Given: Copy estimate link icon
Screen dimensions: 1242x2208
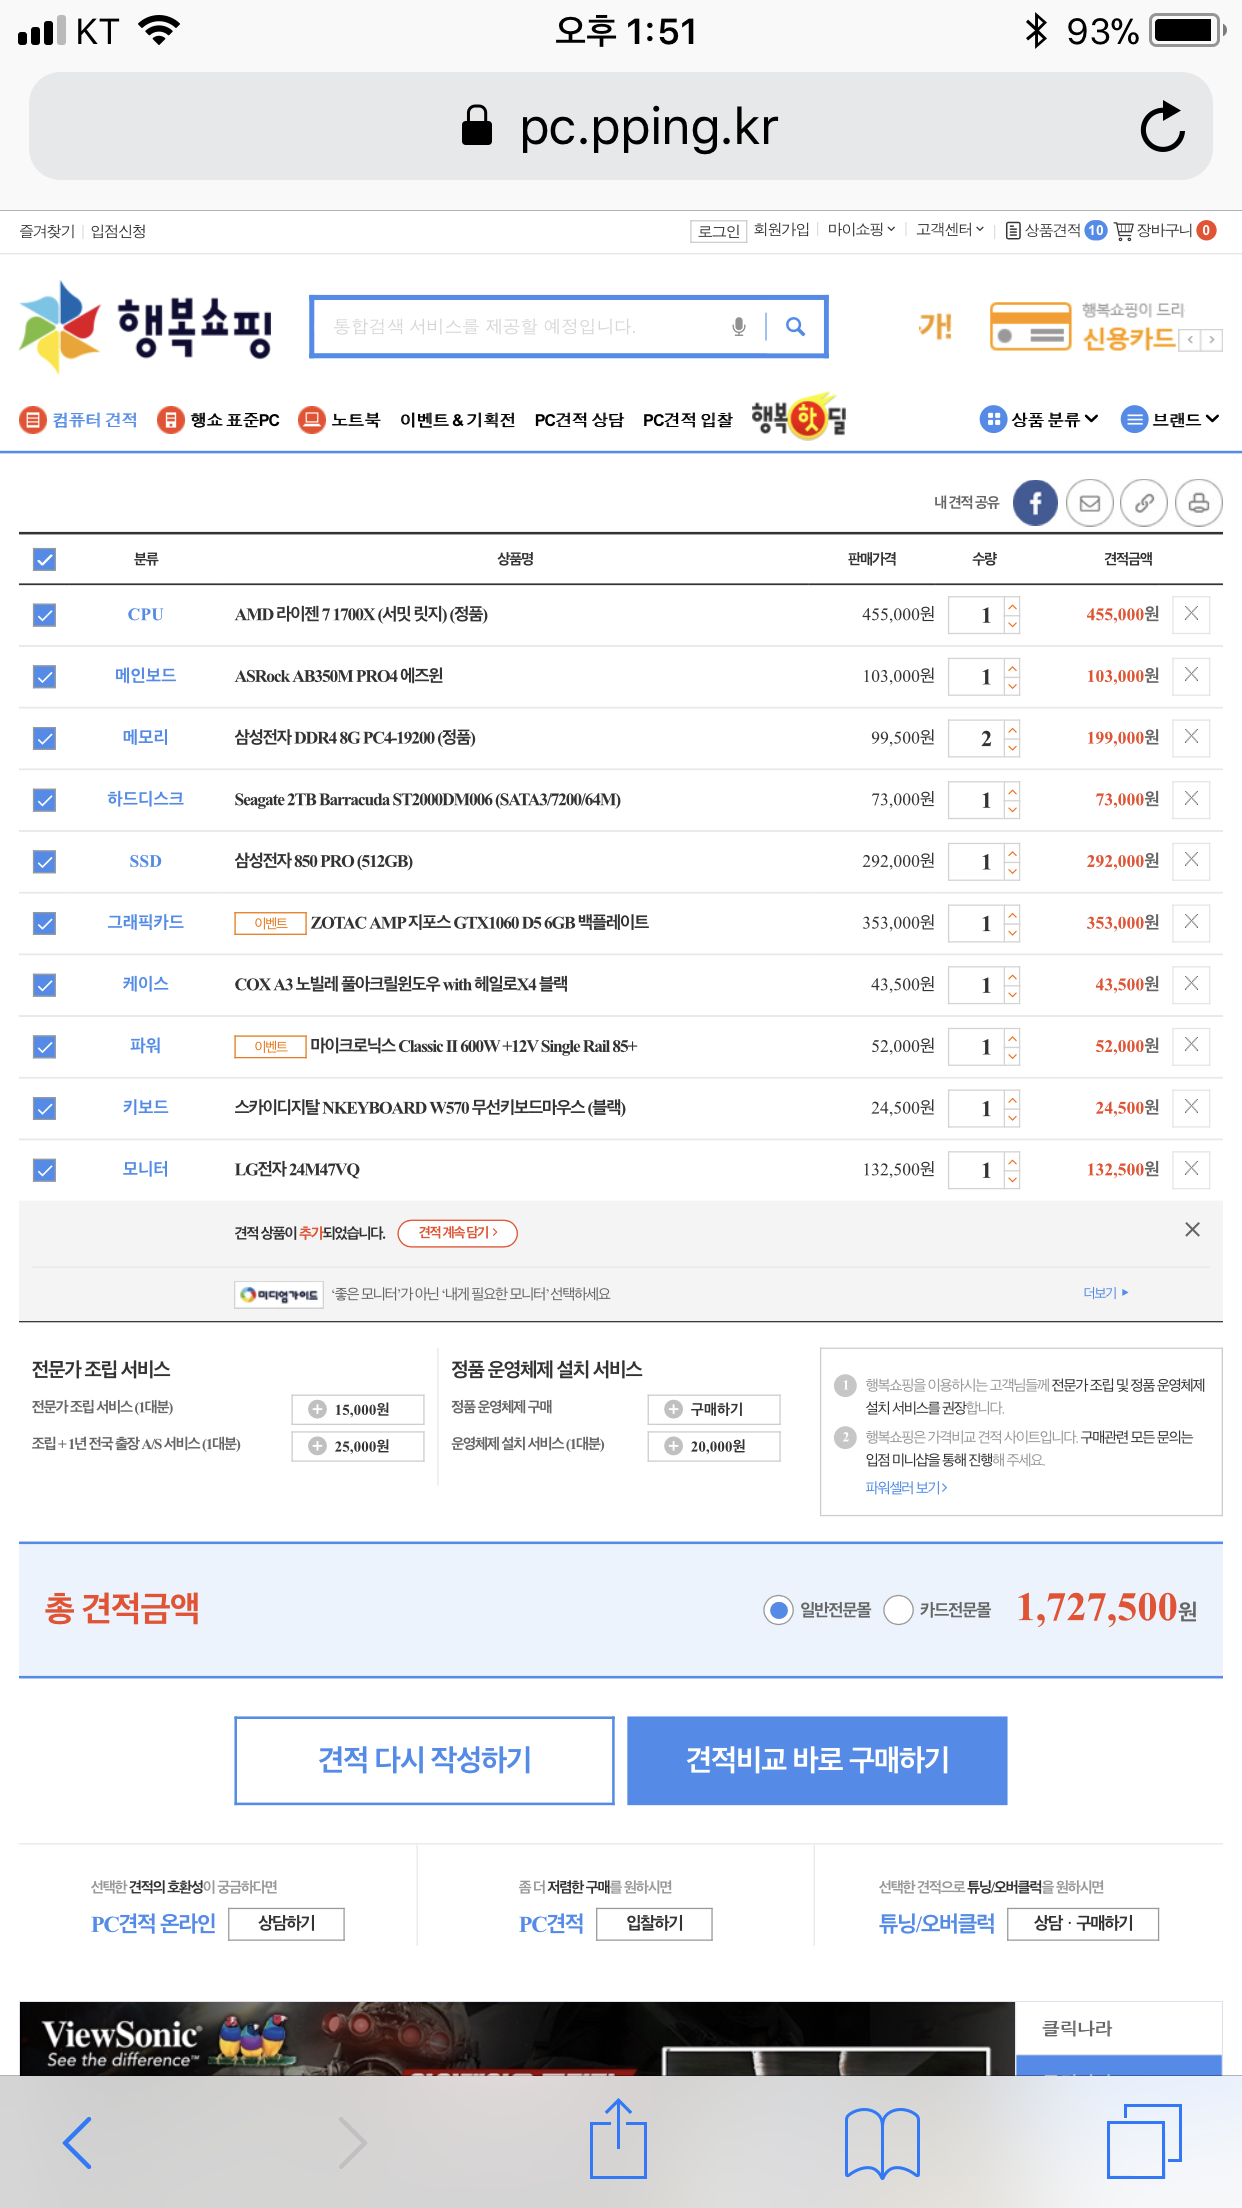Looking at the screenshot, I should pyautogui.click(x=1144, y=503).
